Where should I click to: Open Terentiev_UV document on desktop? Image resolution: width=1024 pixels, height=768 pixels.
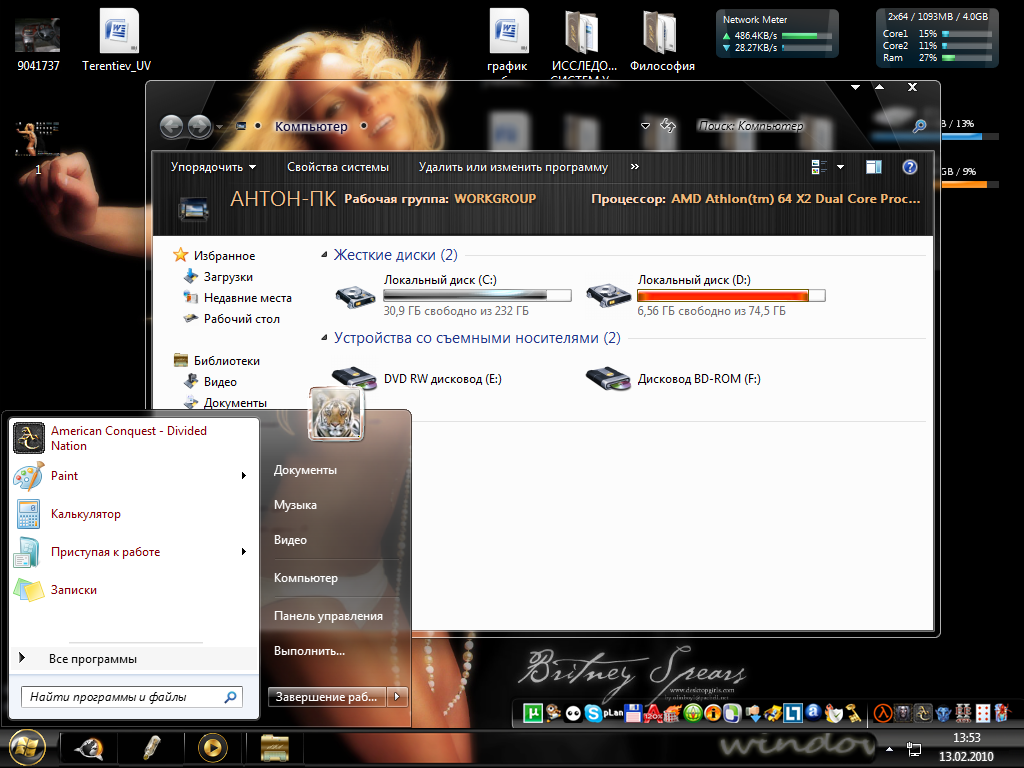tap(117, 40)
